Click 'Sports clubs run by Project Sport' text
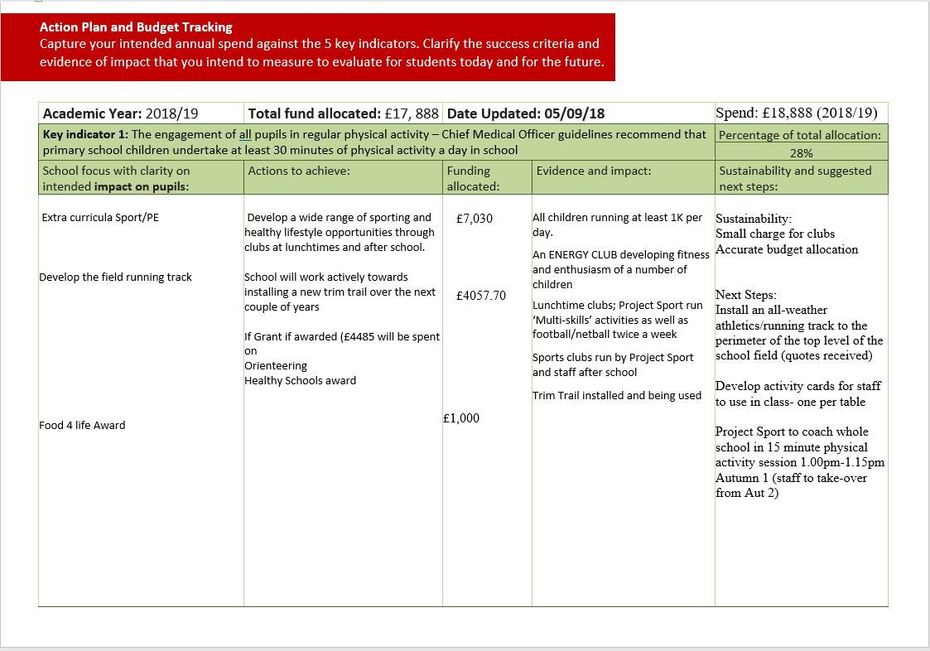The height and width of the screenshot is (651, 930). pyautogui.click(x=613, y=365)
